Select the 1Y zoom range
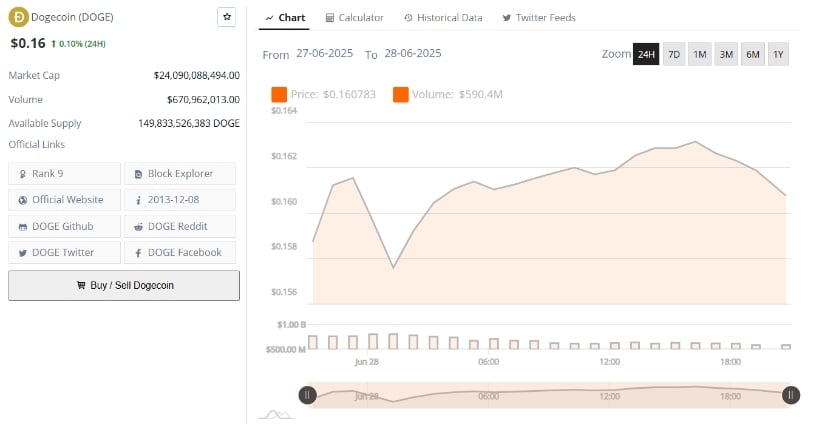The width and height of the screenshot is (825, 424). click(778, 54)
